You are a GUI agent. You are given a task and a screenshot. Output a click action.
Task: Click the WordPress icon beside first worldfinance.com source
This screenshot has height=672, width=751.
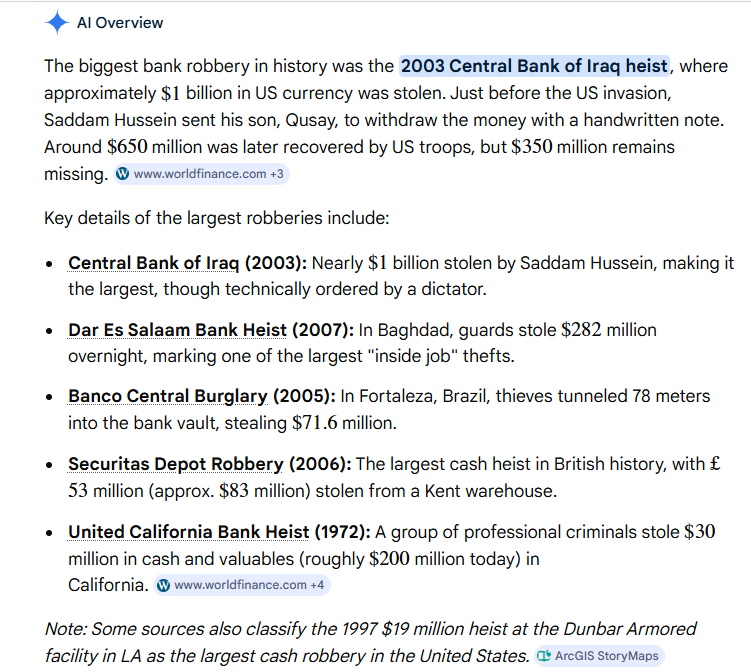123,174
